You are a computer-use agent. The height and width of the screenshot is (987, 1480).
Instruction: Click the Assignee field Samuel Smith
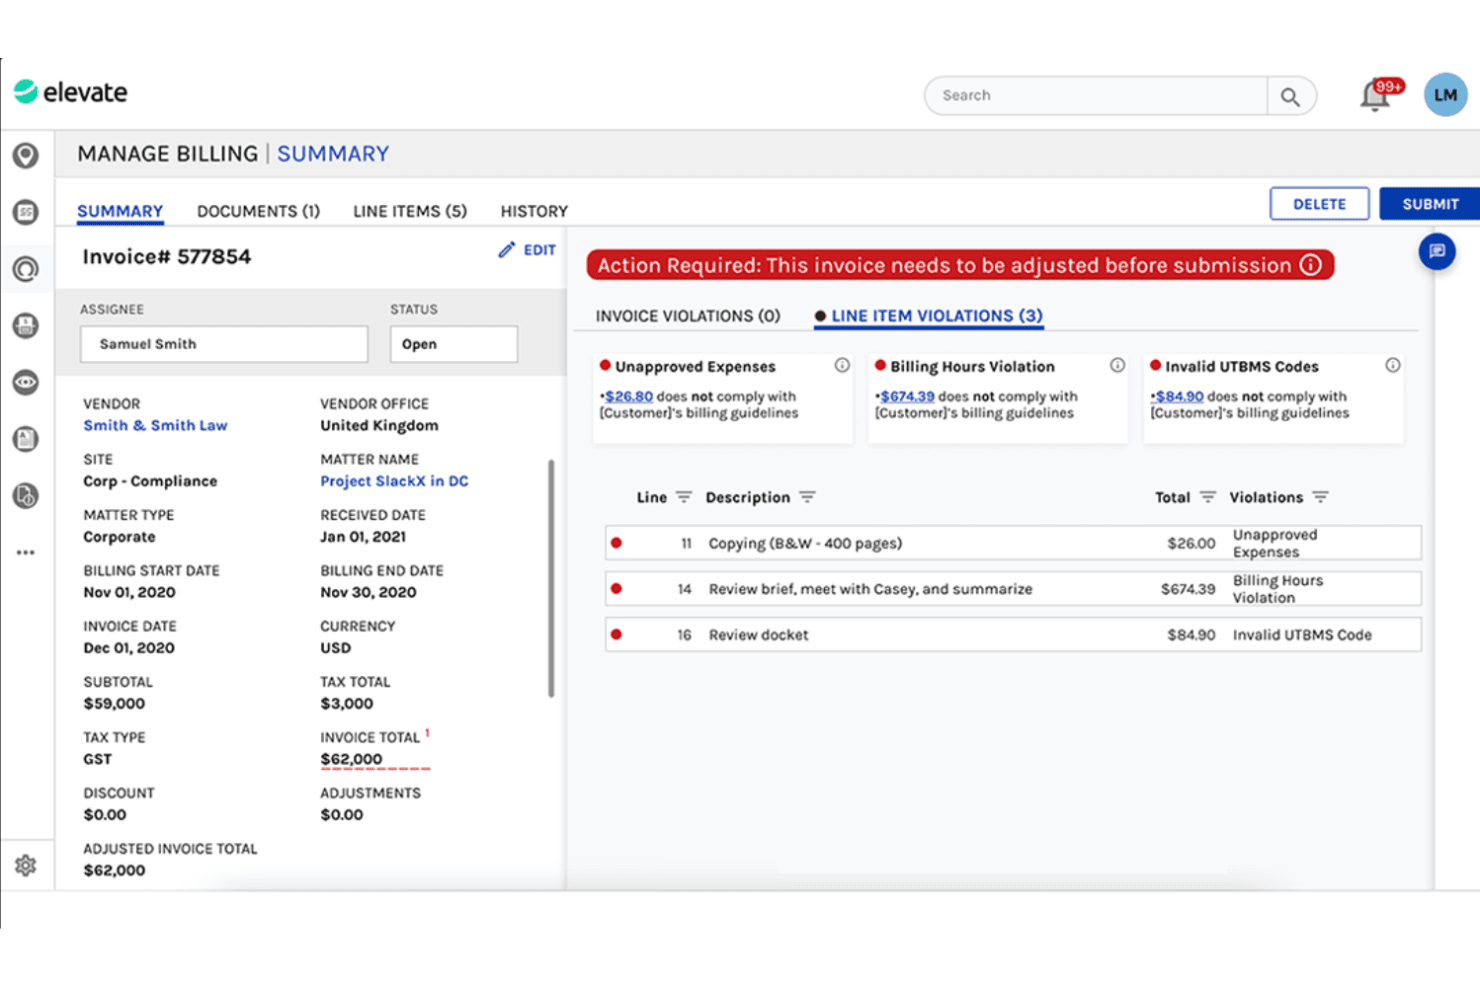(224, 344)
